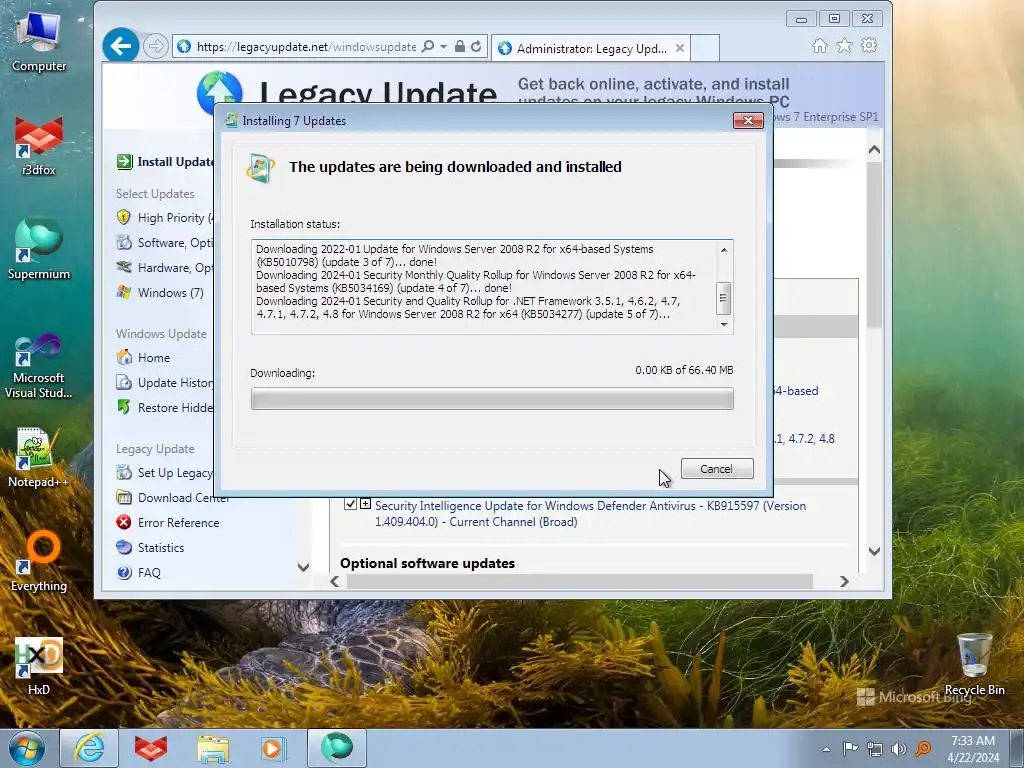Open Set Up Legacy Update link
The width and height of the screenshot is (1024, 768).
[x=165, y=473]
